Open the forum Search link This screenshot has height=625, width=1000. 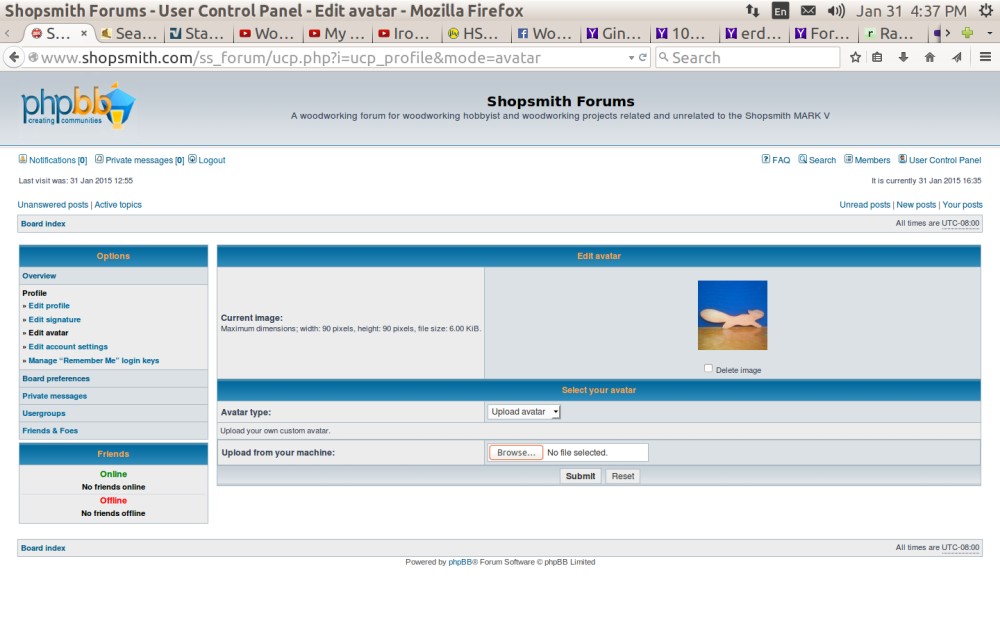point(822,160)
